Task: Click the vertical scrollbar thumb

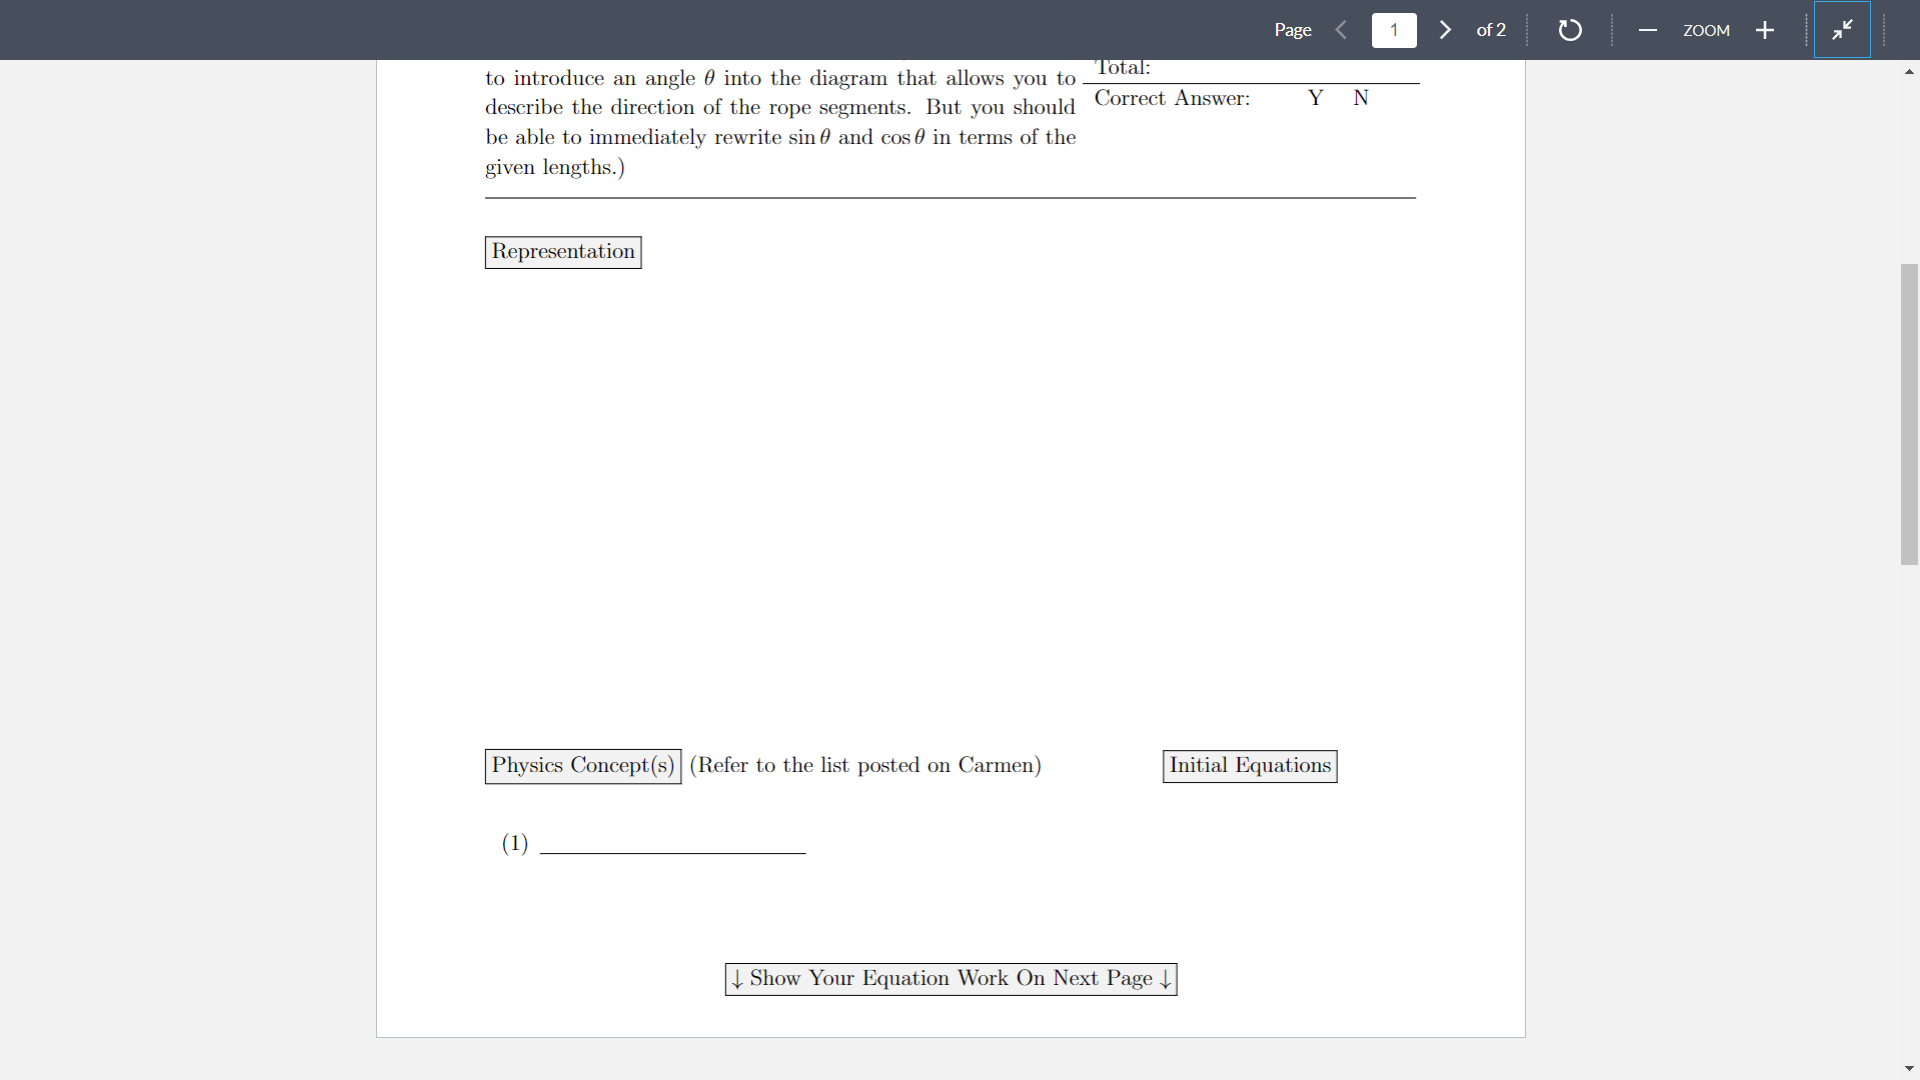Action: [1909, 414]
